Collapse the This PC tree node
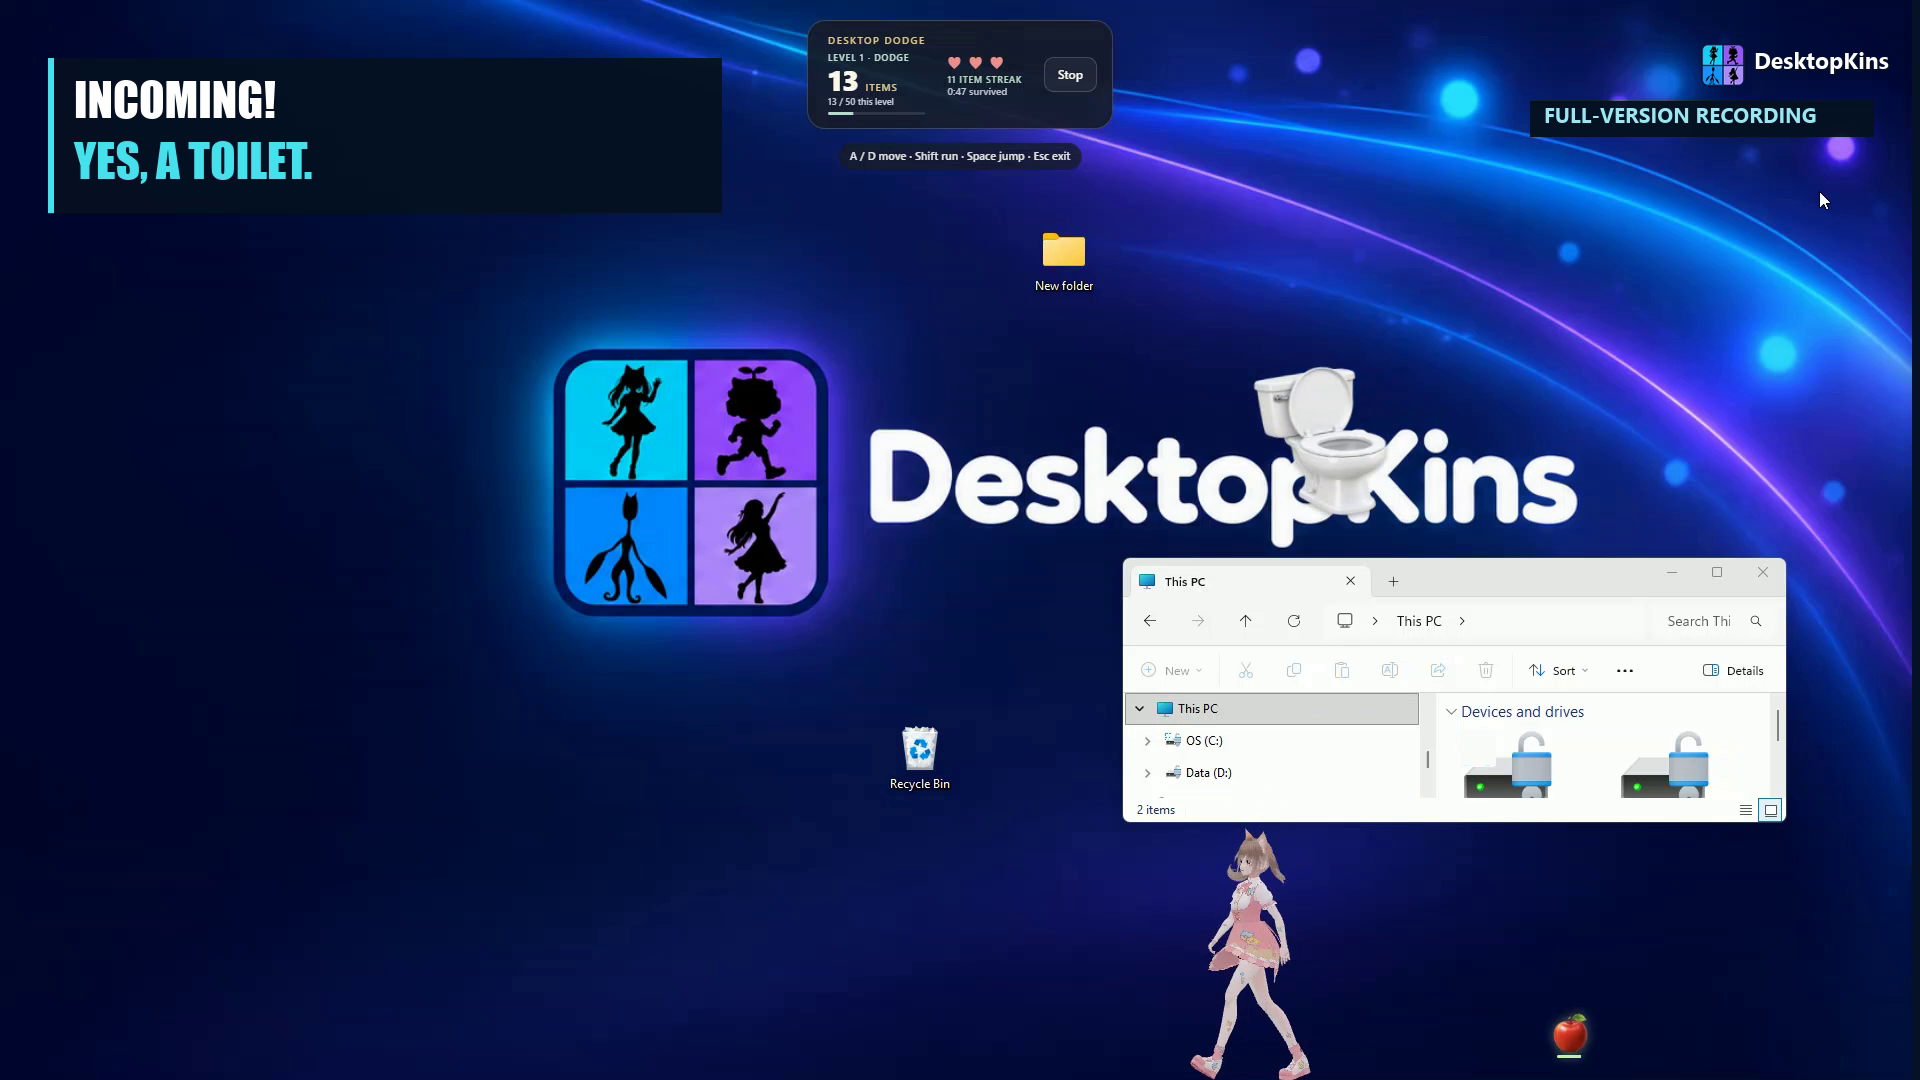The width and height of the screenshot is (1920, 1080). [1139, 709]
